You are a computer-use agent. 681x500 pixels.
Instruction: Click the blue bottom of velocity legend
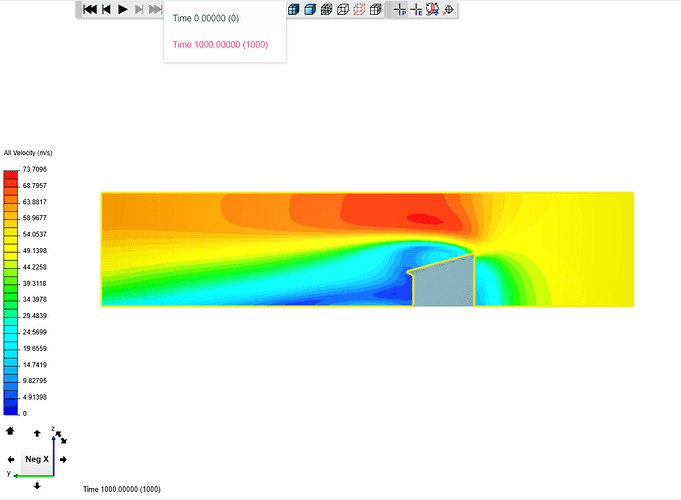(11, 410)
